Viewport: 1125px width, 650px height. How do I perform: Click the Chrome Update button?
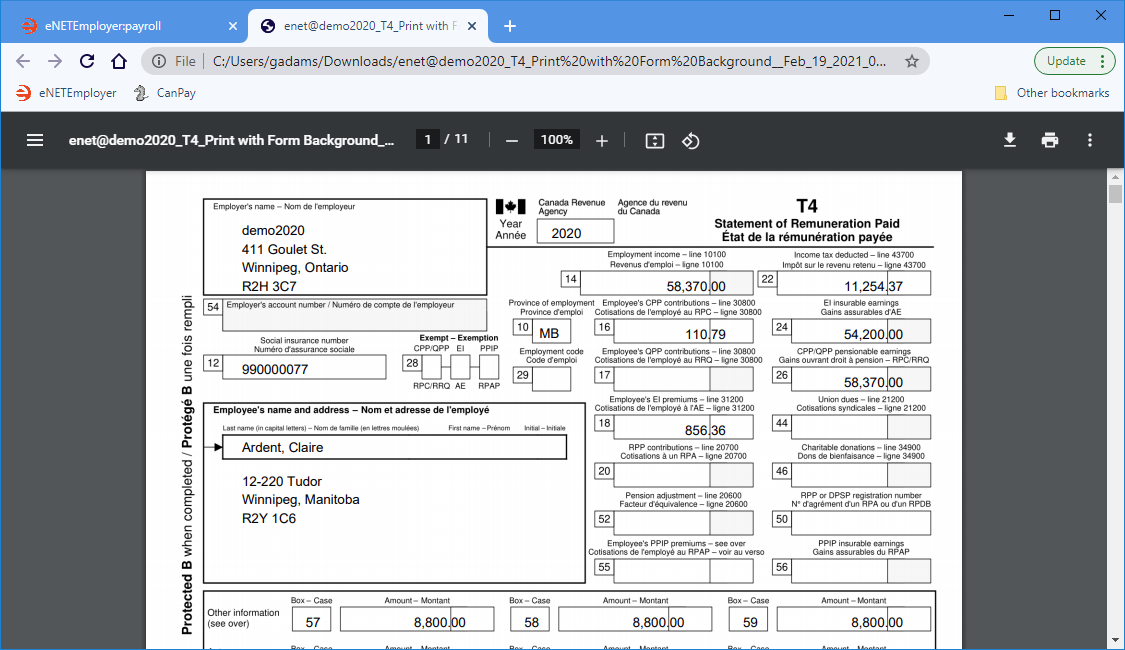point(1074,61)
